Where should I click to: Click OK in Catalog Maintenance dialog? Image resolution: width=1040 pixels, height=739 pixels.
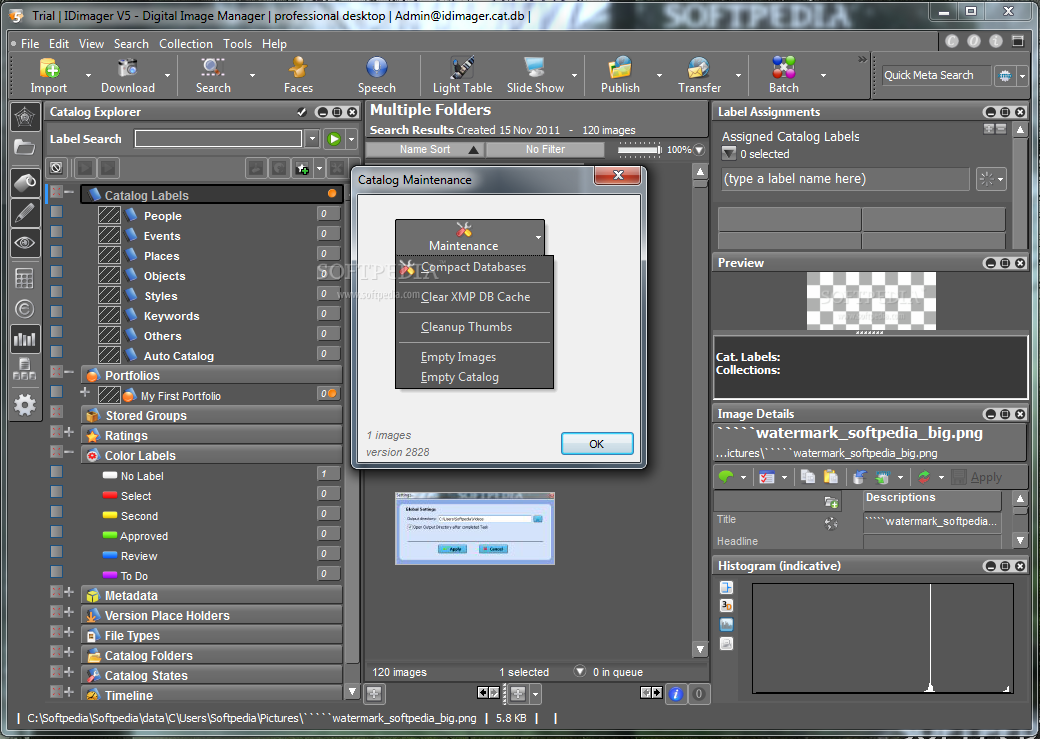pos(597,444)
